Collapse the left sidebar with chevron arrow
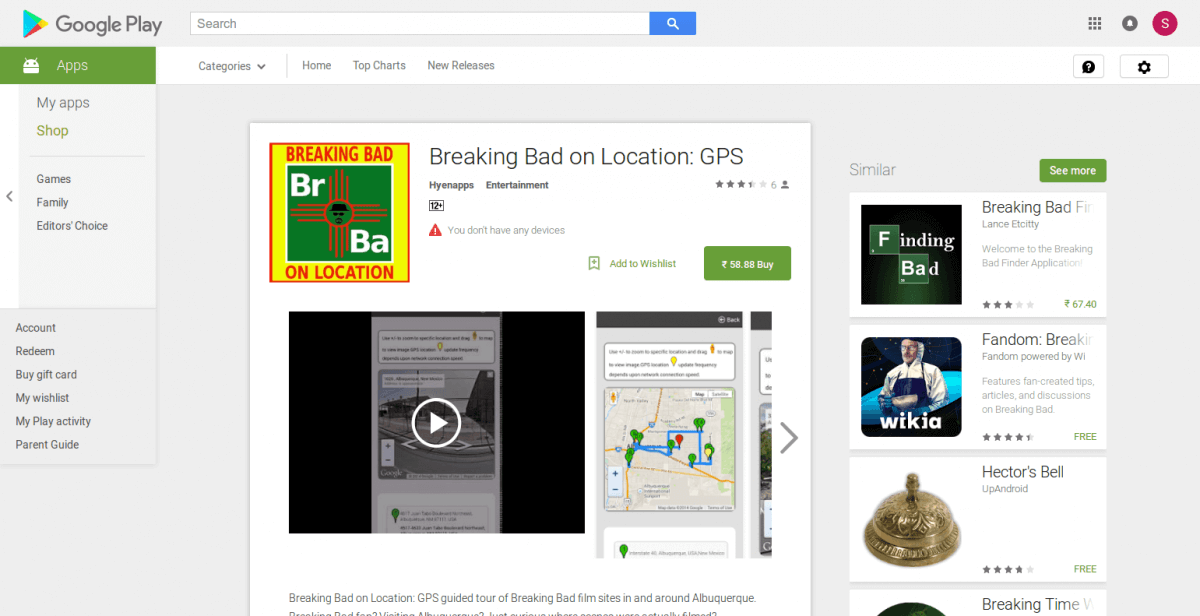This screenshot has height=616, width=1200. tap(9, 196)
